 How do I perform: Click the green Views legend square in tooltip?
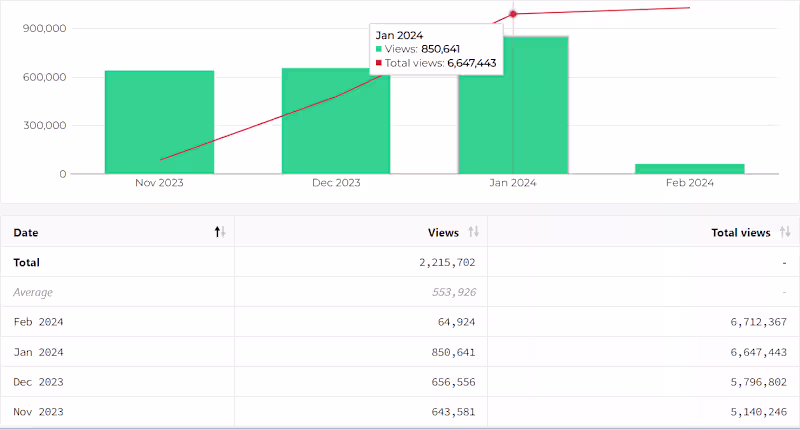379,49
